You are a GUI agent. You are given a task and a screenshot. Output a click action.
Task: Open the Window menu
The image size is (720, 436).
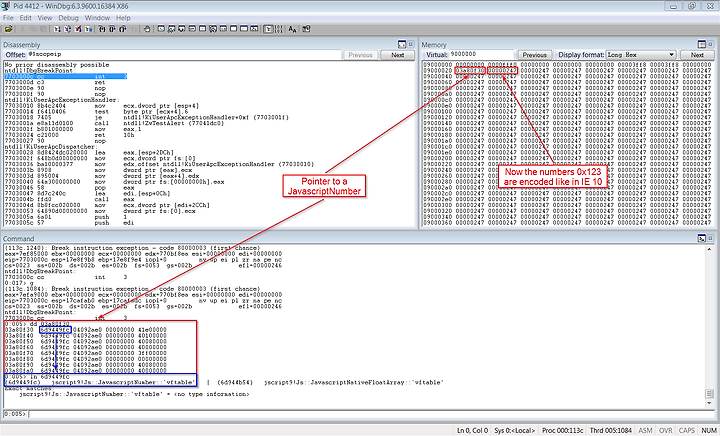[x=97, y=18]
